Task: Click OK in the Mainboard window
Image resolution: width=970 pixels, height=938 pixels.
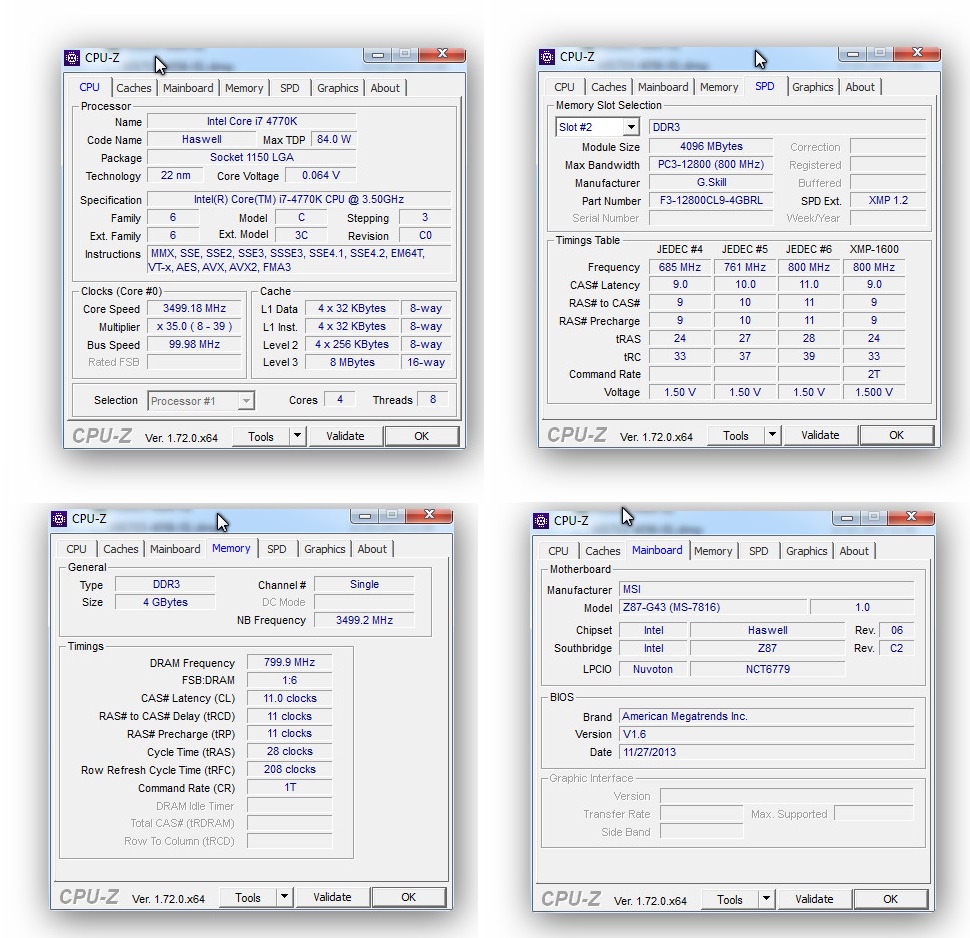Action: pos(890,899)
